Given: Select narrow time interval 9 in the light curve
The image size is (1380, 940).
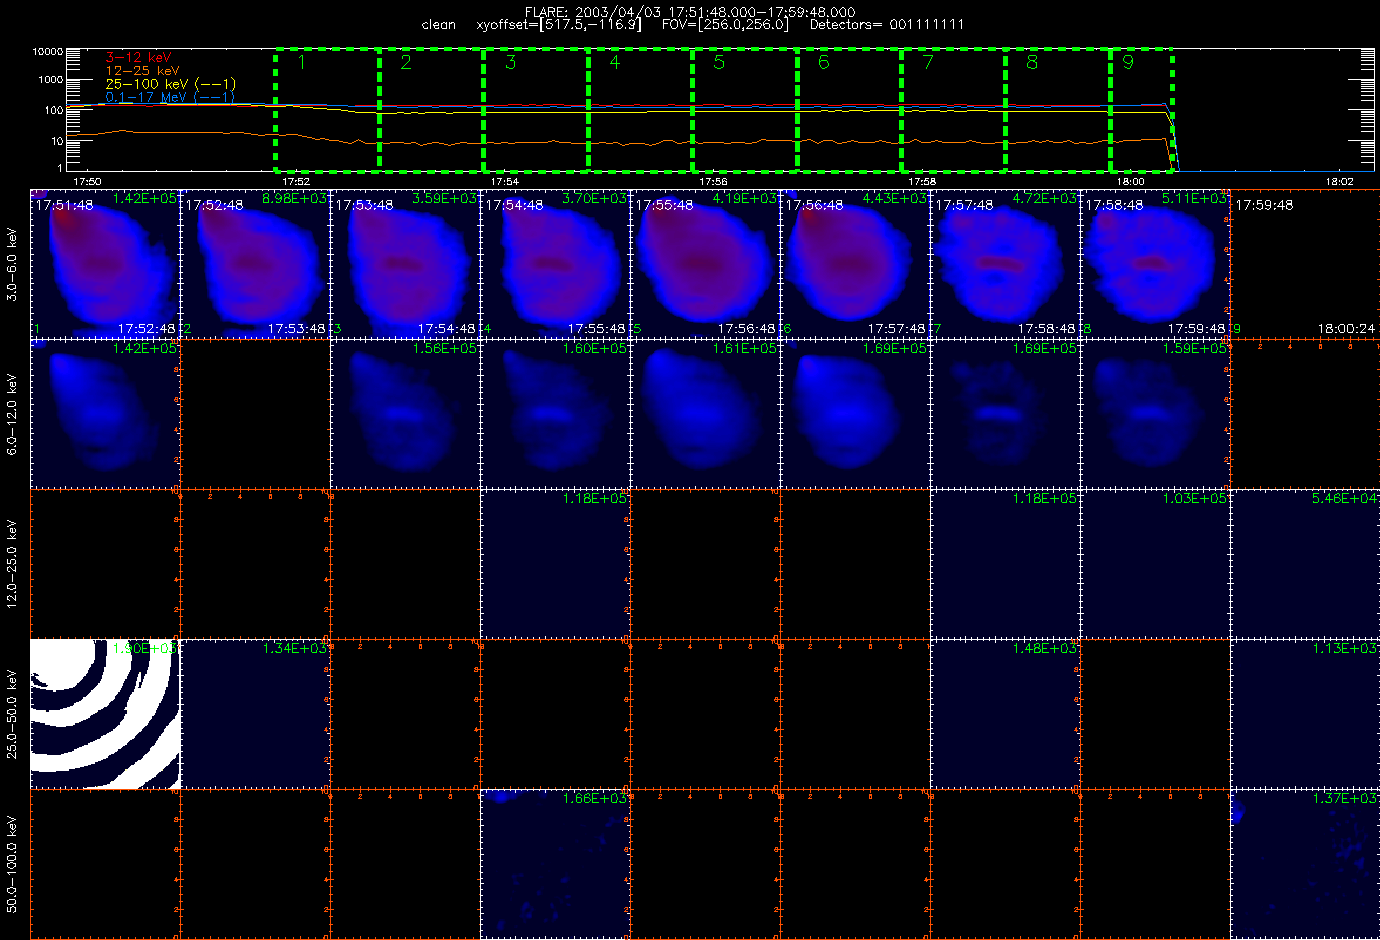Looking at the screenshot, I should tap(1141, 110).
